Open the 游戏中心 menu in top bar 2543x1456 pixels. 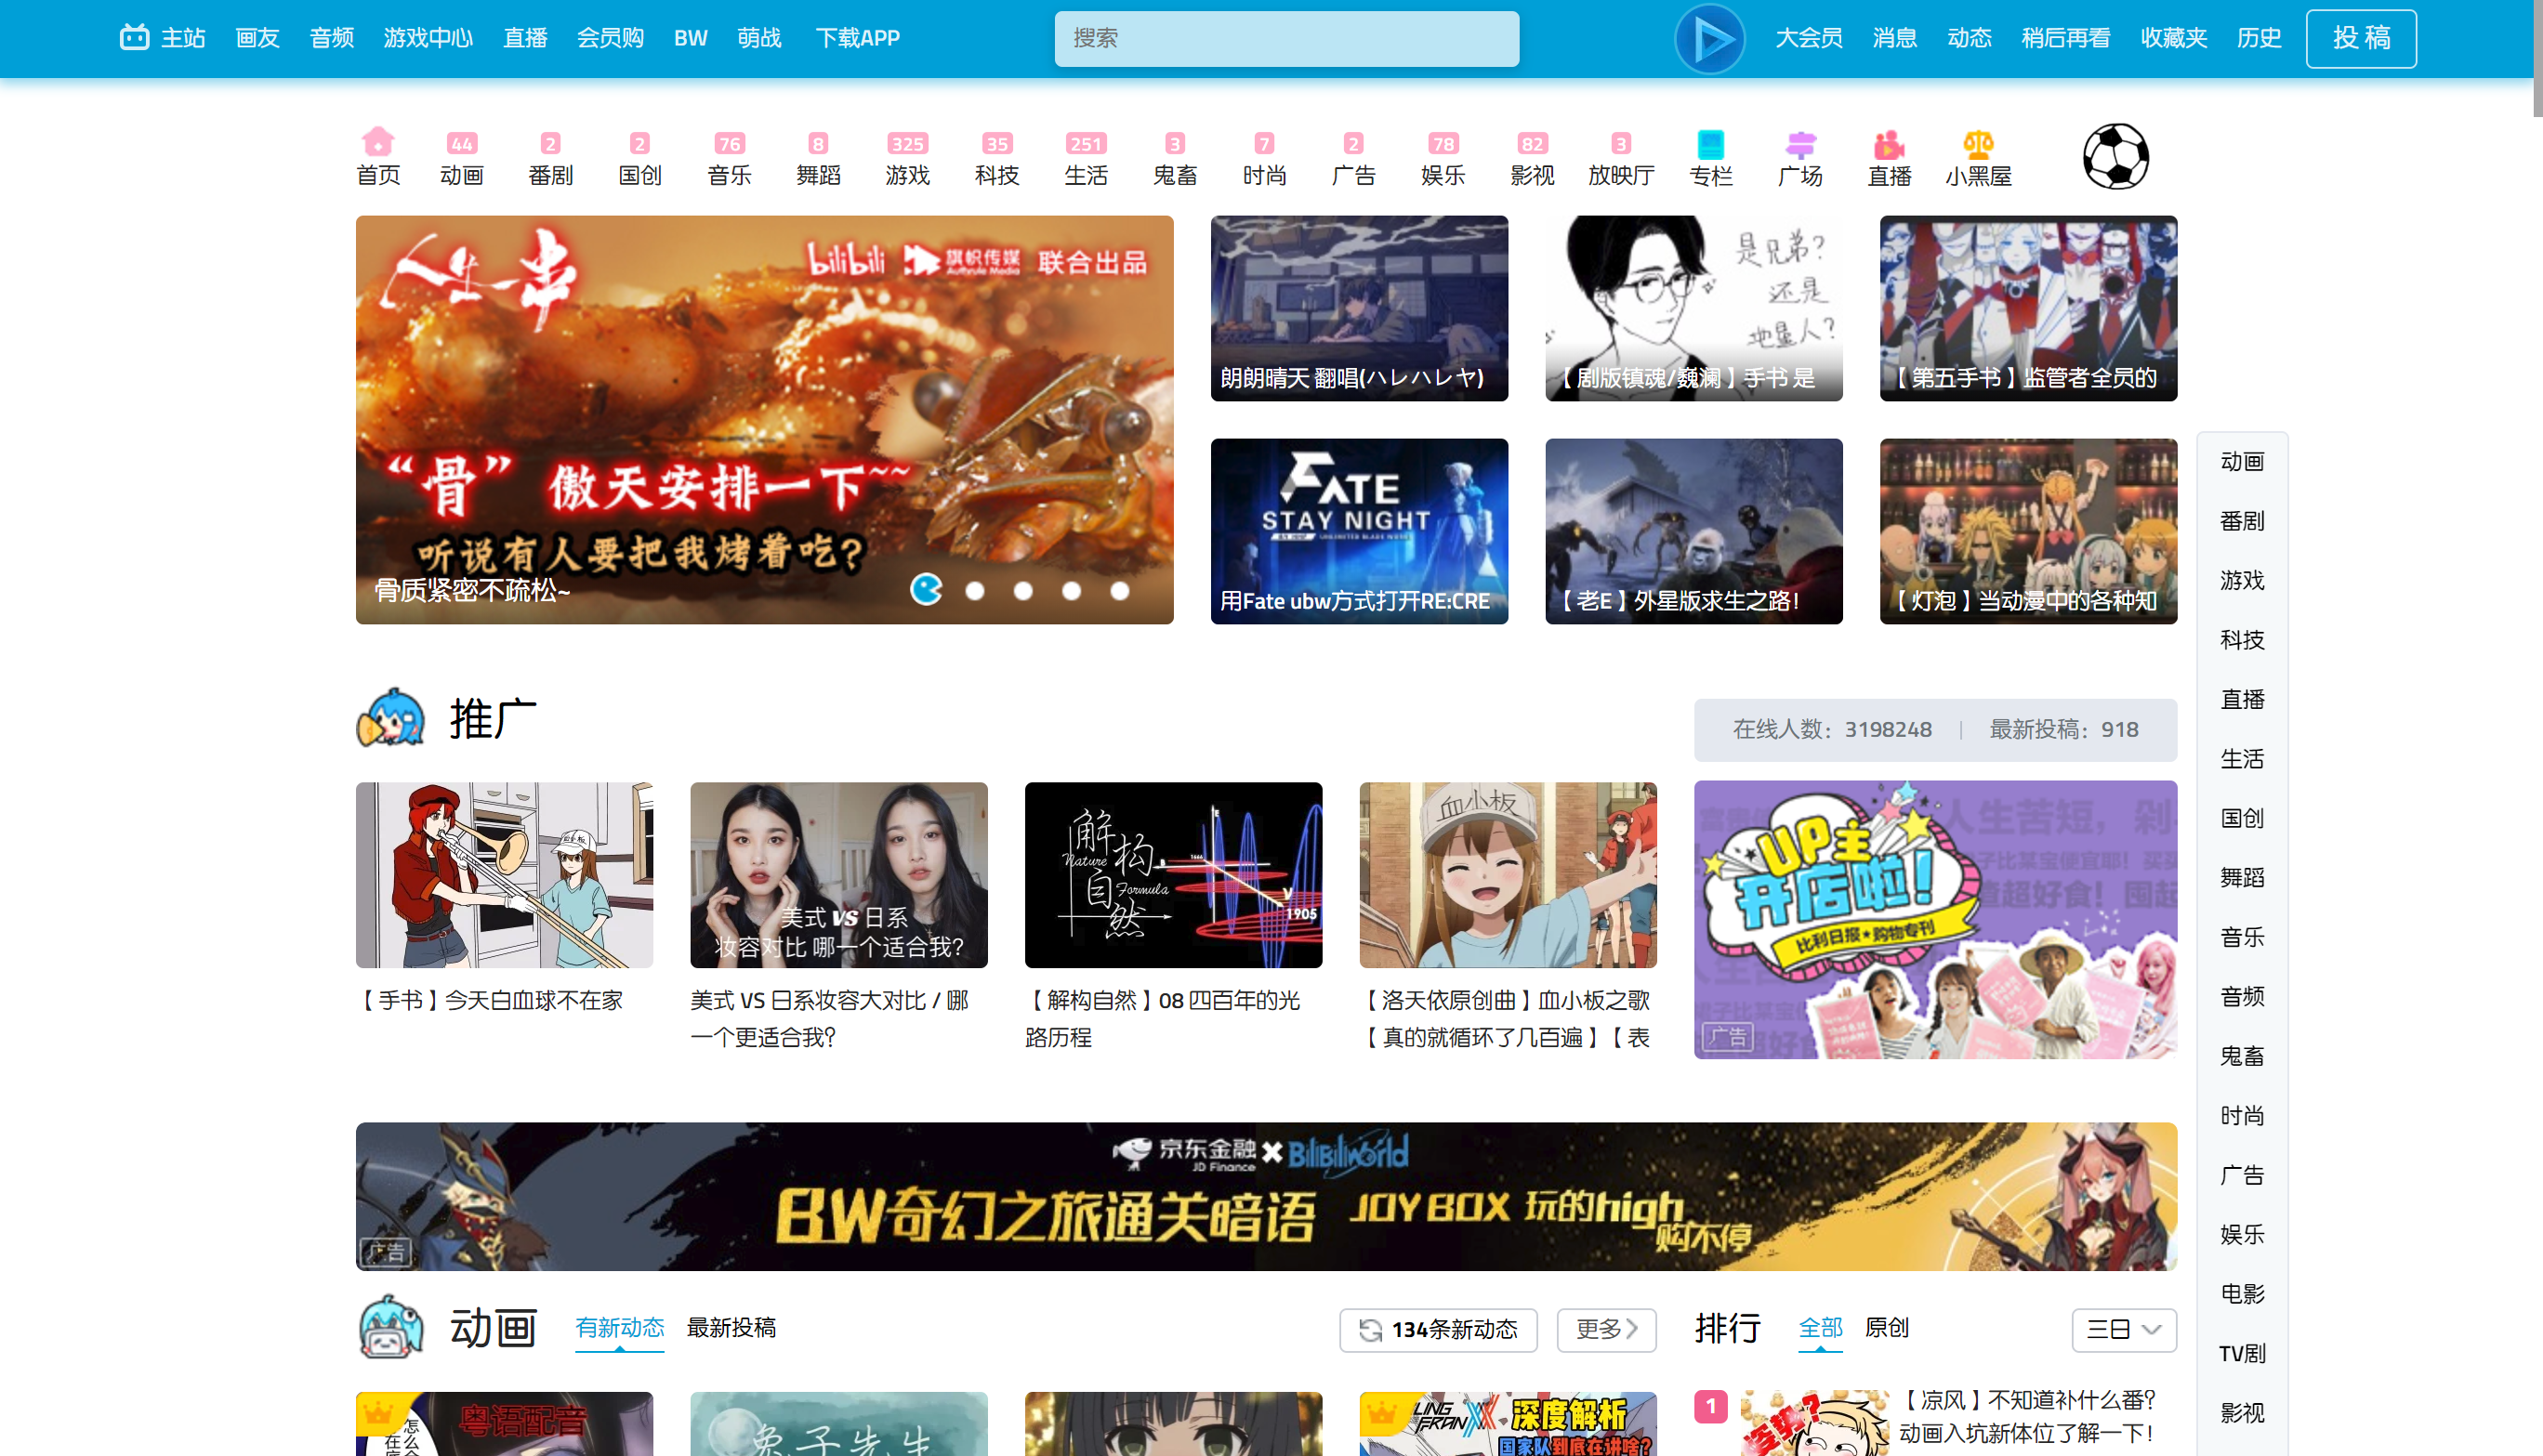point(428,38)
